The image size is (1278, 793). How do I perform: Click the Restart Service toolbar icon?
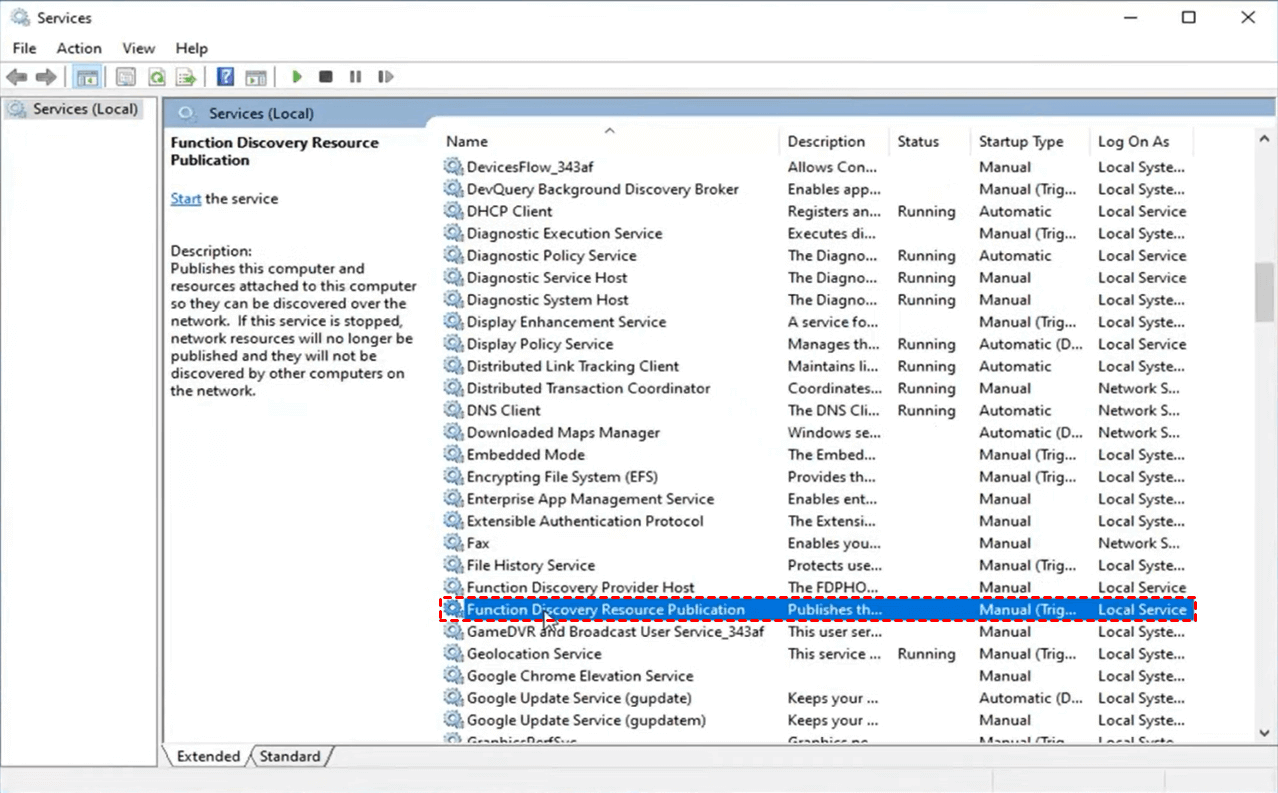coord(385,77)
